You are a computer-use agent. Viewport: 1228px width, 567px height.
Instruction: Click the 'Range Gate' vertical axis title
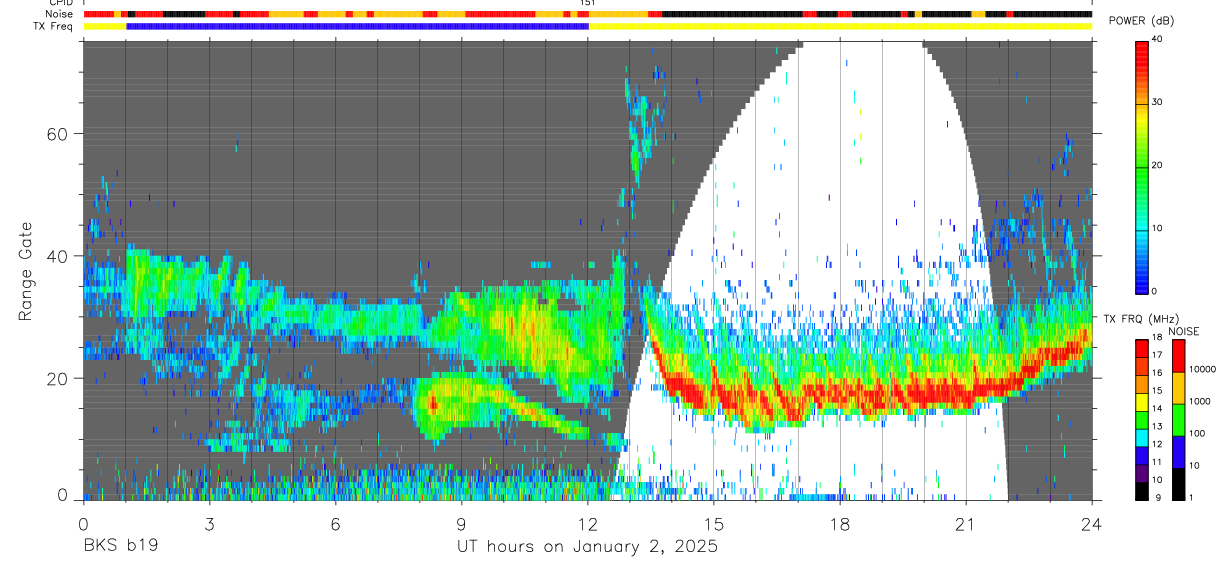coord(25,271)
